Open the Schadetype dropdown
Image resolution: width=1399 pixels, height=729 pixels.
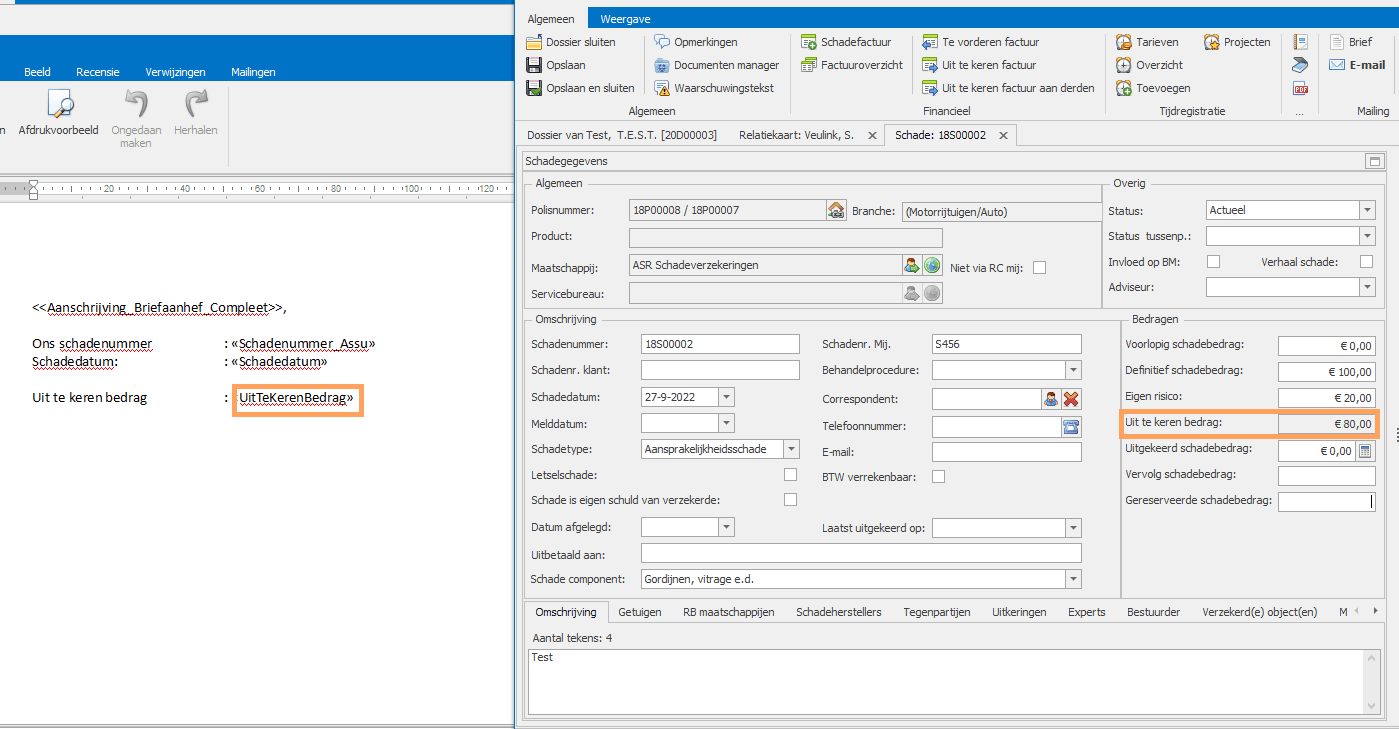[x=791, y=449]
